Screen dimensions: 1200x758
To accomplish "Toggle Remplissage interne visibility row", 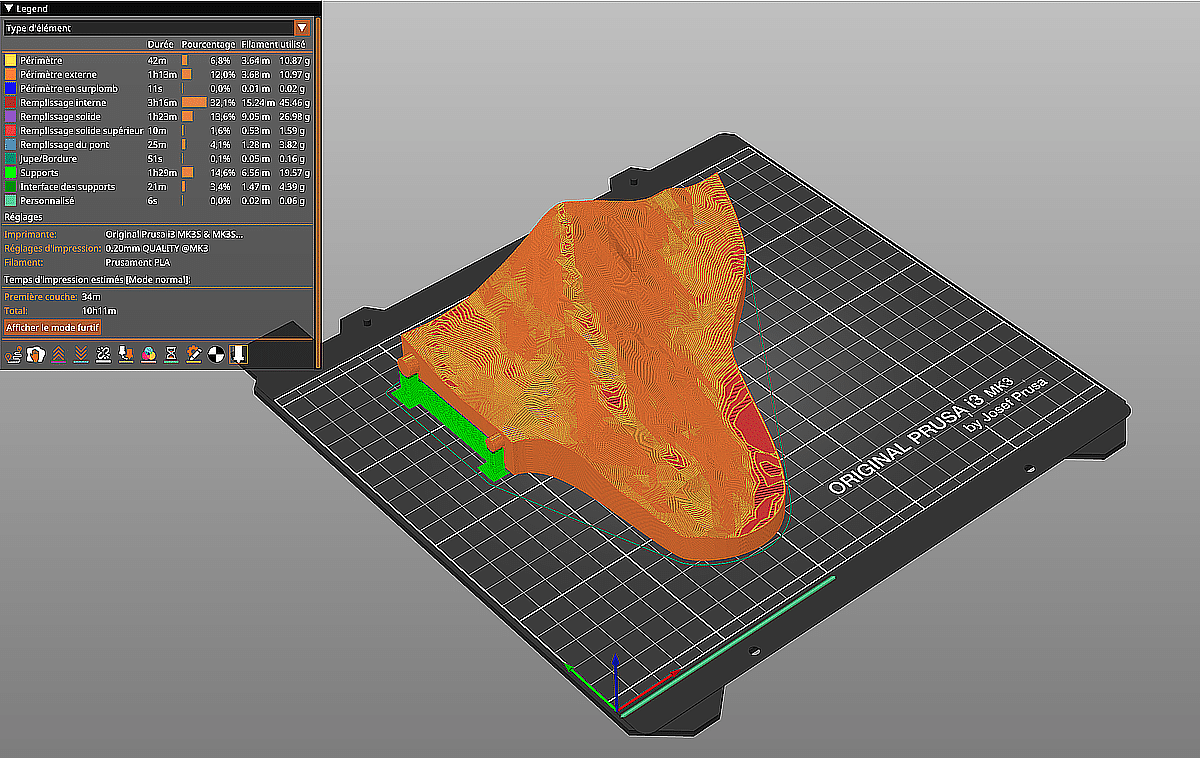I will pyautogui.click(x=62, y=103).
